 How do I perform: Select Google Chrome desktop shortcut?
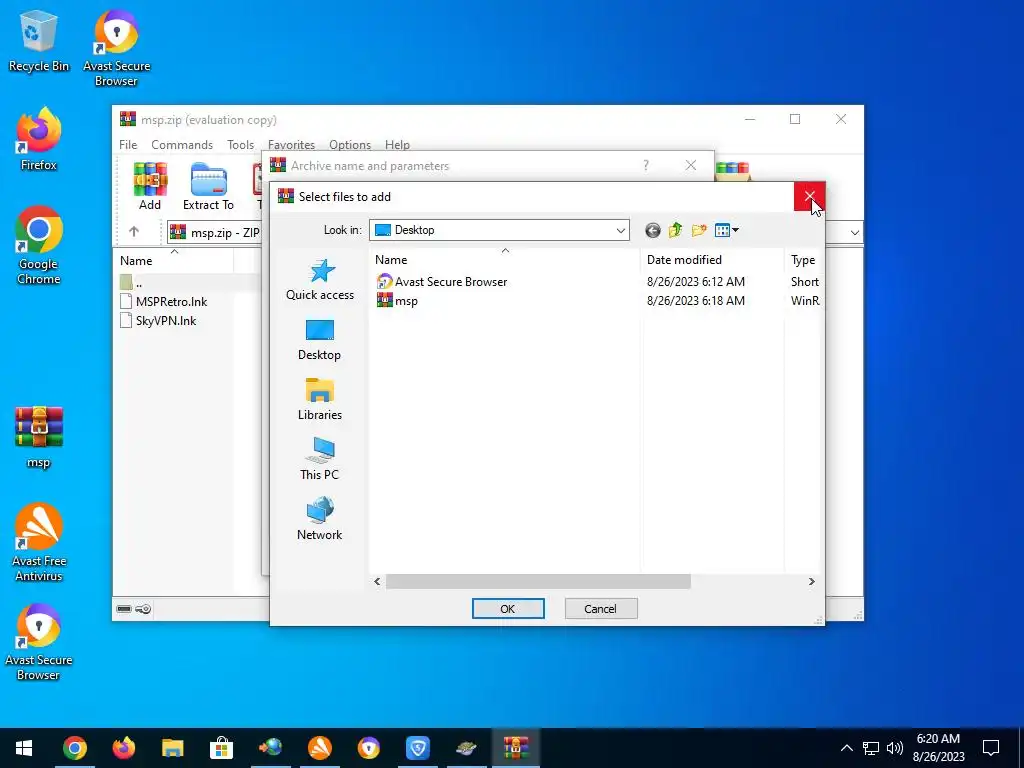(39, 246)
